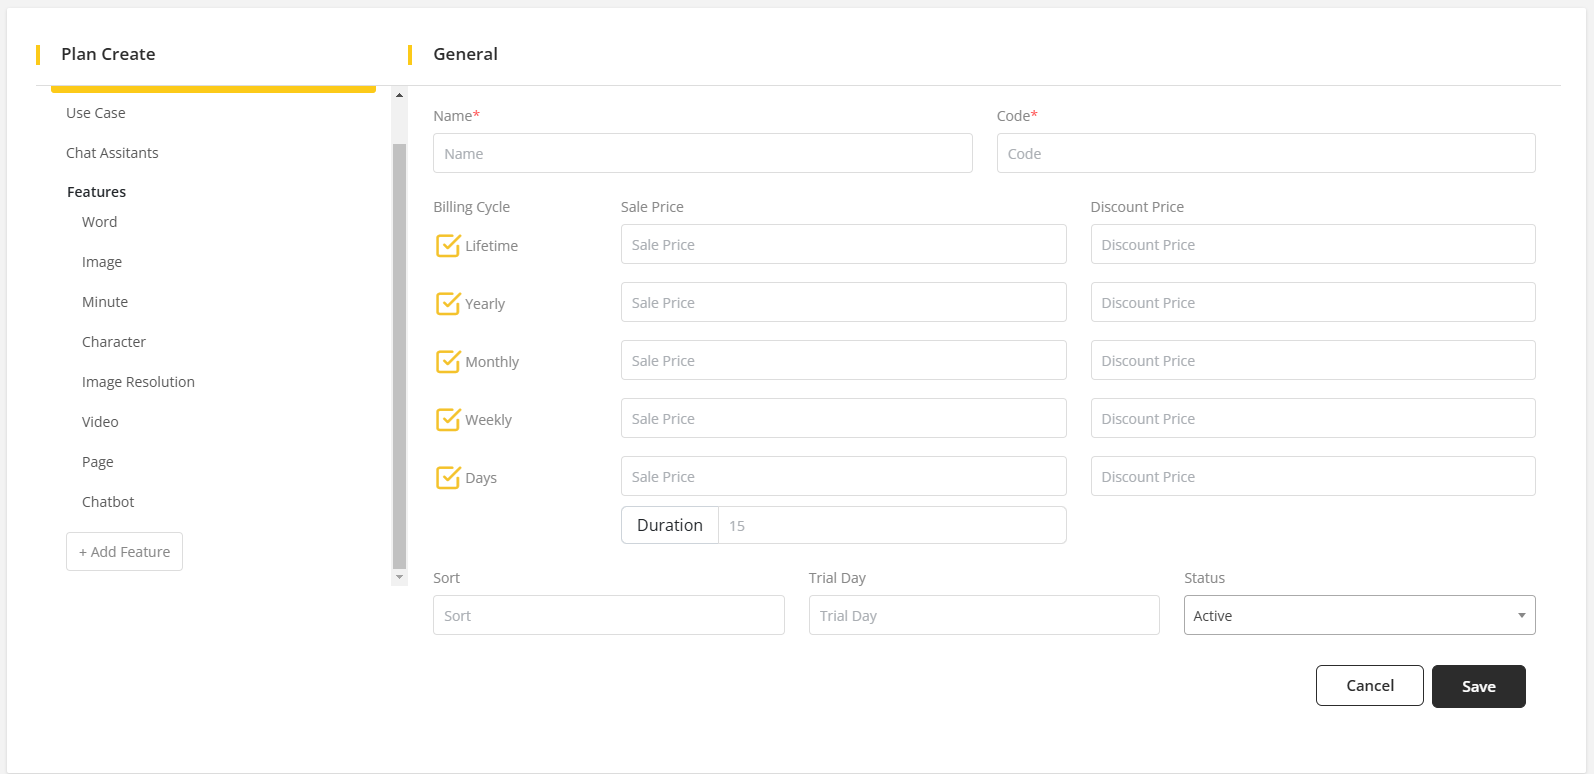Select the Word feature item
The image size is (1594, 774).
(100, 222)
